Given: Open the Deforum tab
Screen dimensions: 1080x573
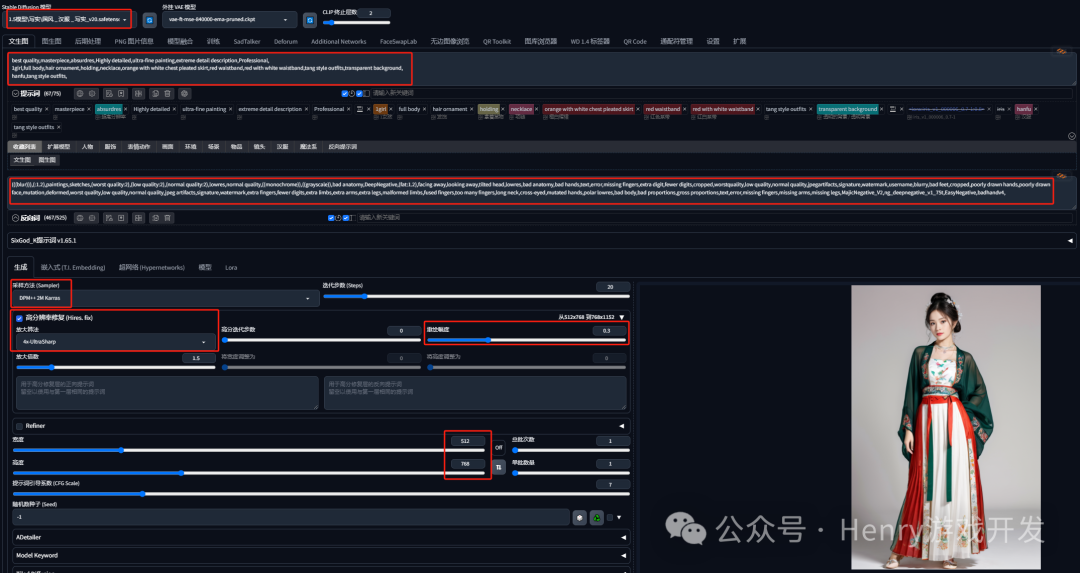Looking at the screenshot, I should (x=286, y=41).
